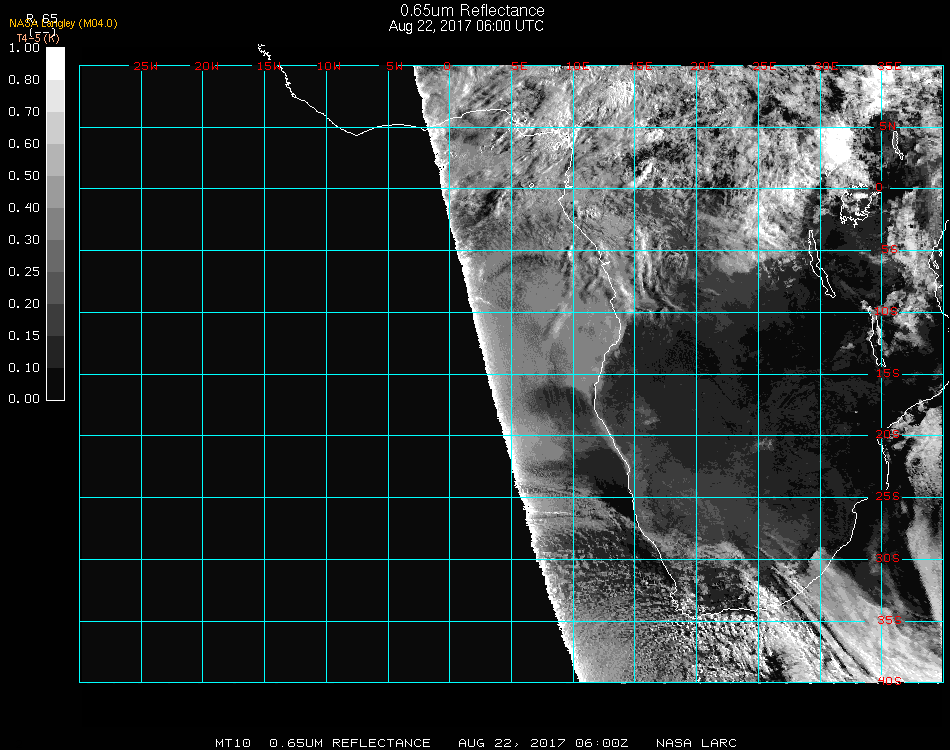950x750 pixels.
Task: Click the 35E longitude label
Action: 889,66
